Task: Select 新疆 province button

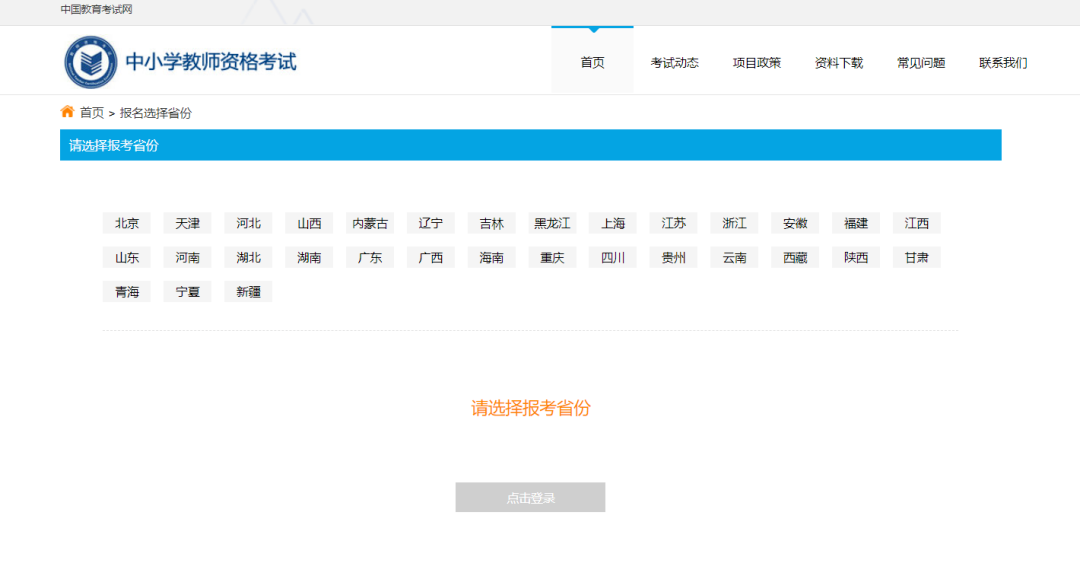Action: [x=247, y=291]
